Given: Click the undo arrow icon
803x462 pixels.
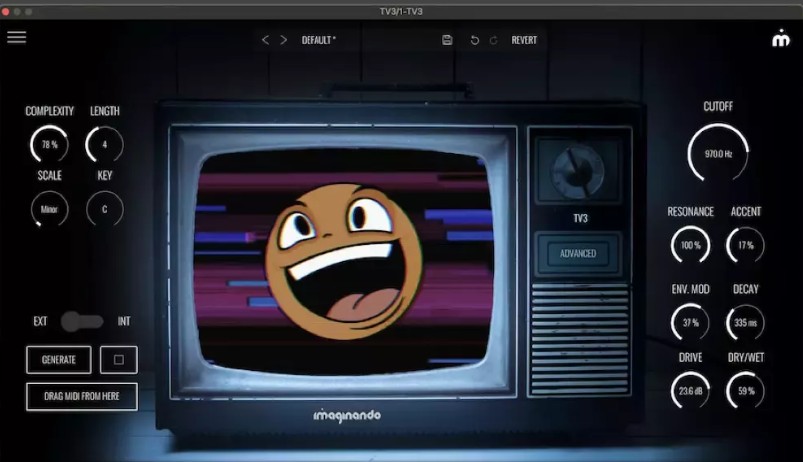Looking at the screenshot, I should coord(475,40).
